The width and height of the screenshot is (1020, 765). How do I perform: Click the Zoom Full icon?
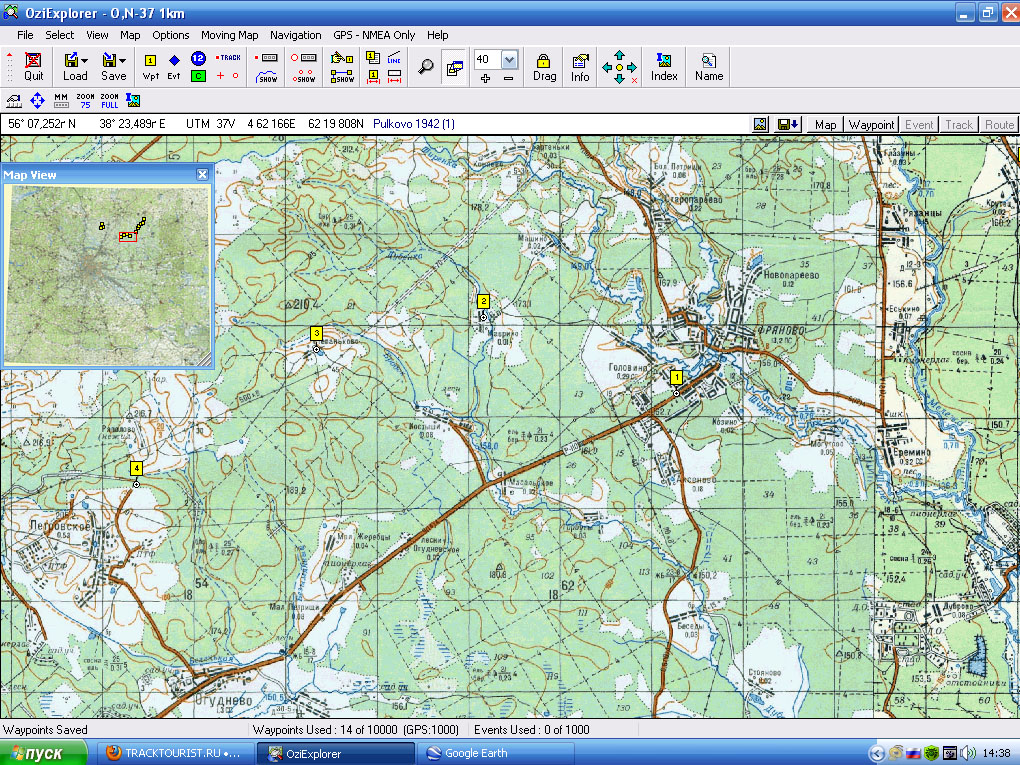point(110,100)
